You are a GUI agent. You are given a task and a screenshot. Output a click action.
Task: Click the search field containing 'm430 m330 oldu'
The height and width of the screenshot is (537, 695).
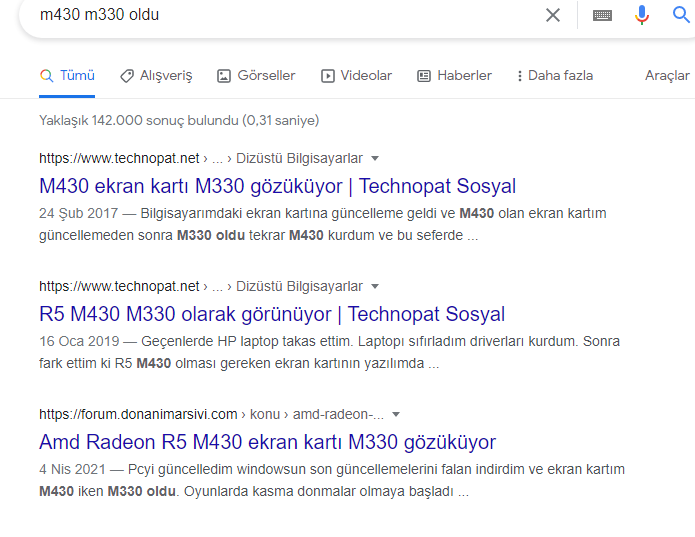pos(284,15)
